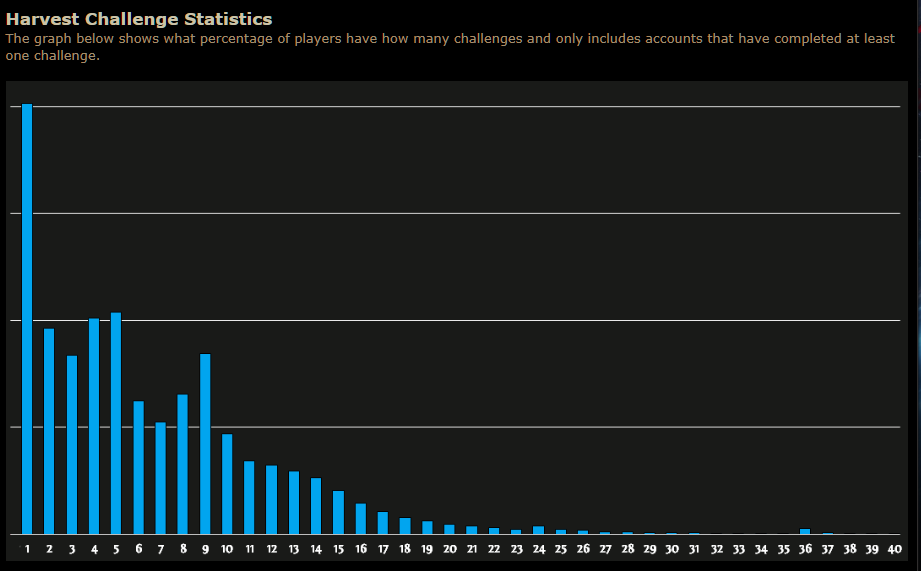Image resolution: width=921 pixels, height=571 pixels.
Task: Select the bar for 12 challenges
Action: click(x=271, y=500)
